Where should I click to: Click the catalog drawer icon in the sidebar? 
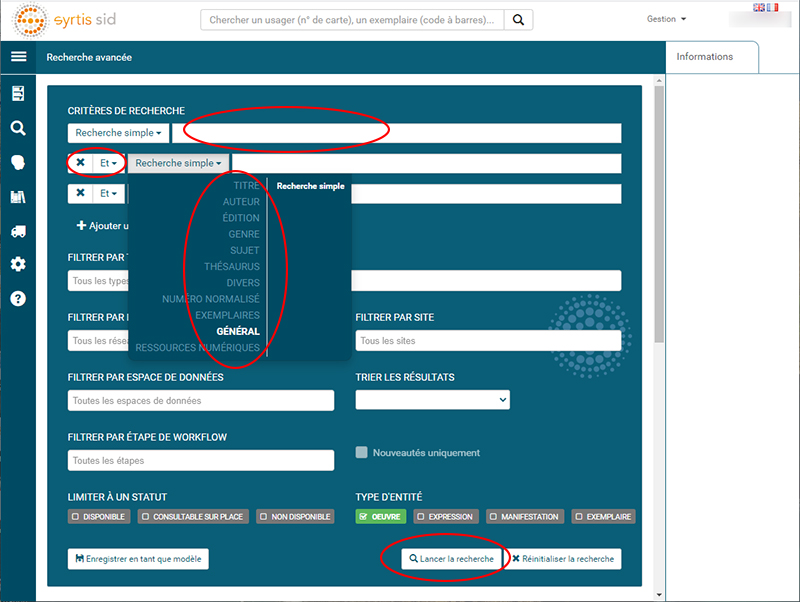[18, 93]
